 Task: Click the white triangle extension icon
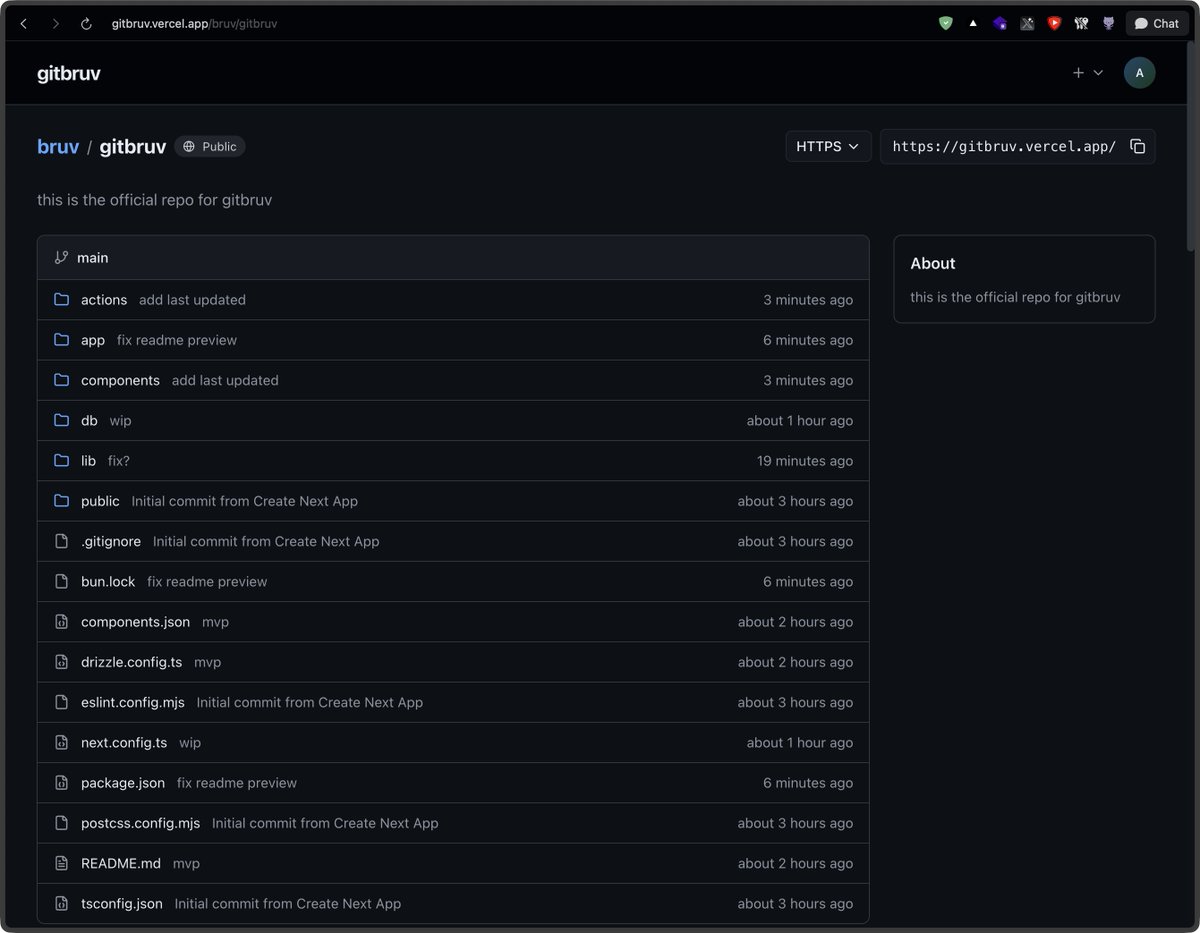[x=973, y=23]
